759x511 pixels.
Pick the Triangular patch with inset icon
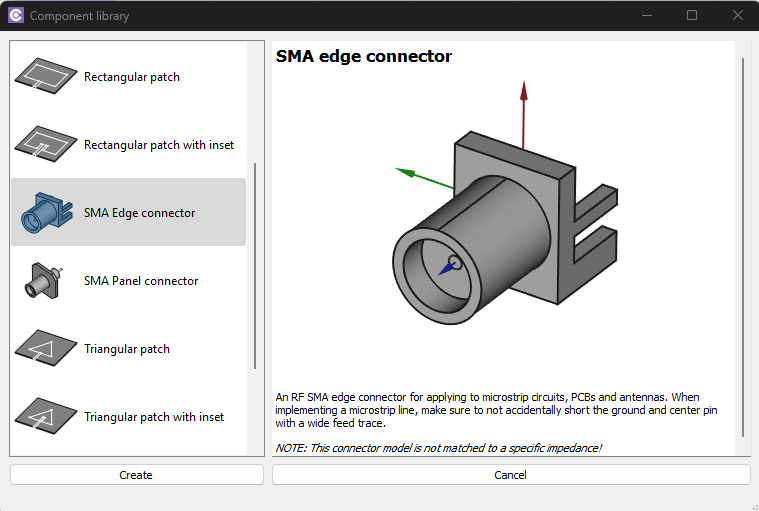[x=46, y=416]
